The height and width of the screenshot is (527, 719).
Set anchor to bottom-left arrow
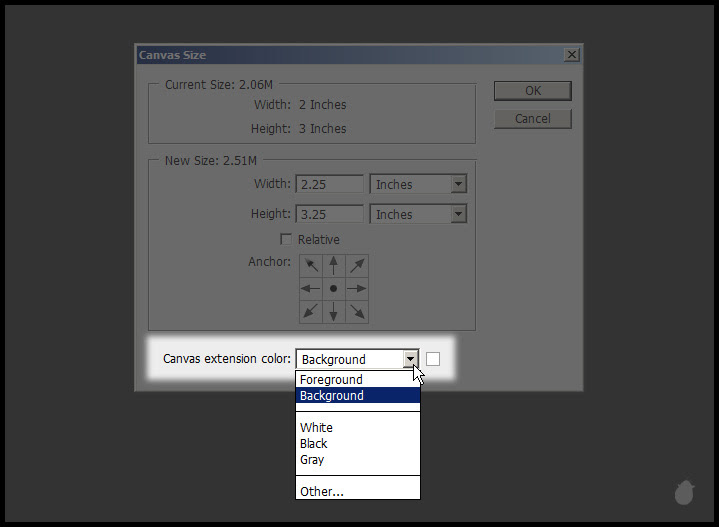[311, 312]
